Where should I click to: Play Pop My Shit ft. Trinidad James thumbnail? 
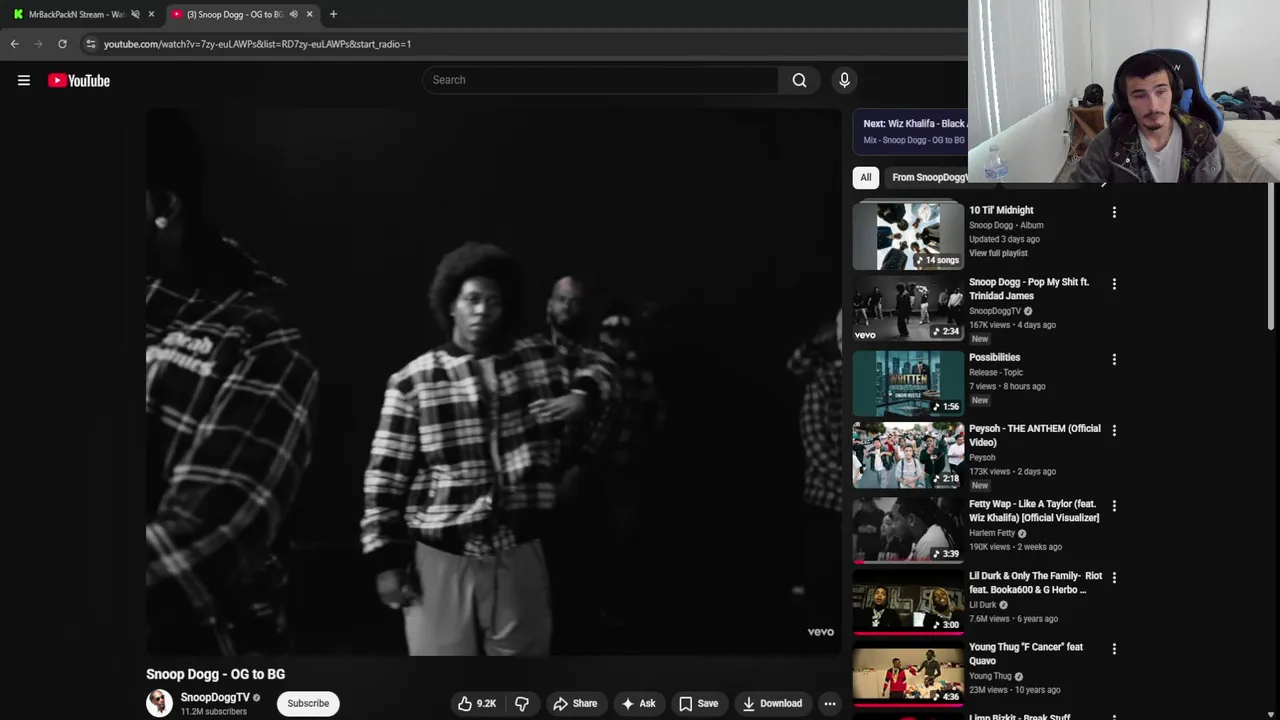(908, 310)
